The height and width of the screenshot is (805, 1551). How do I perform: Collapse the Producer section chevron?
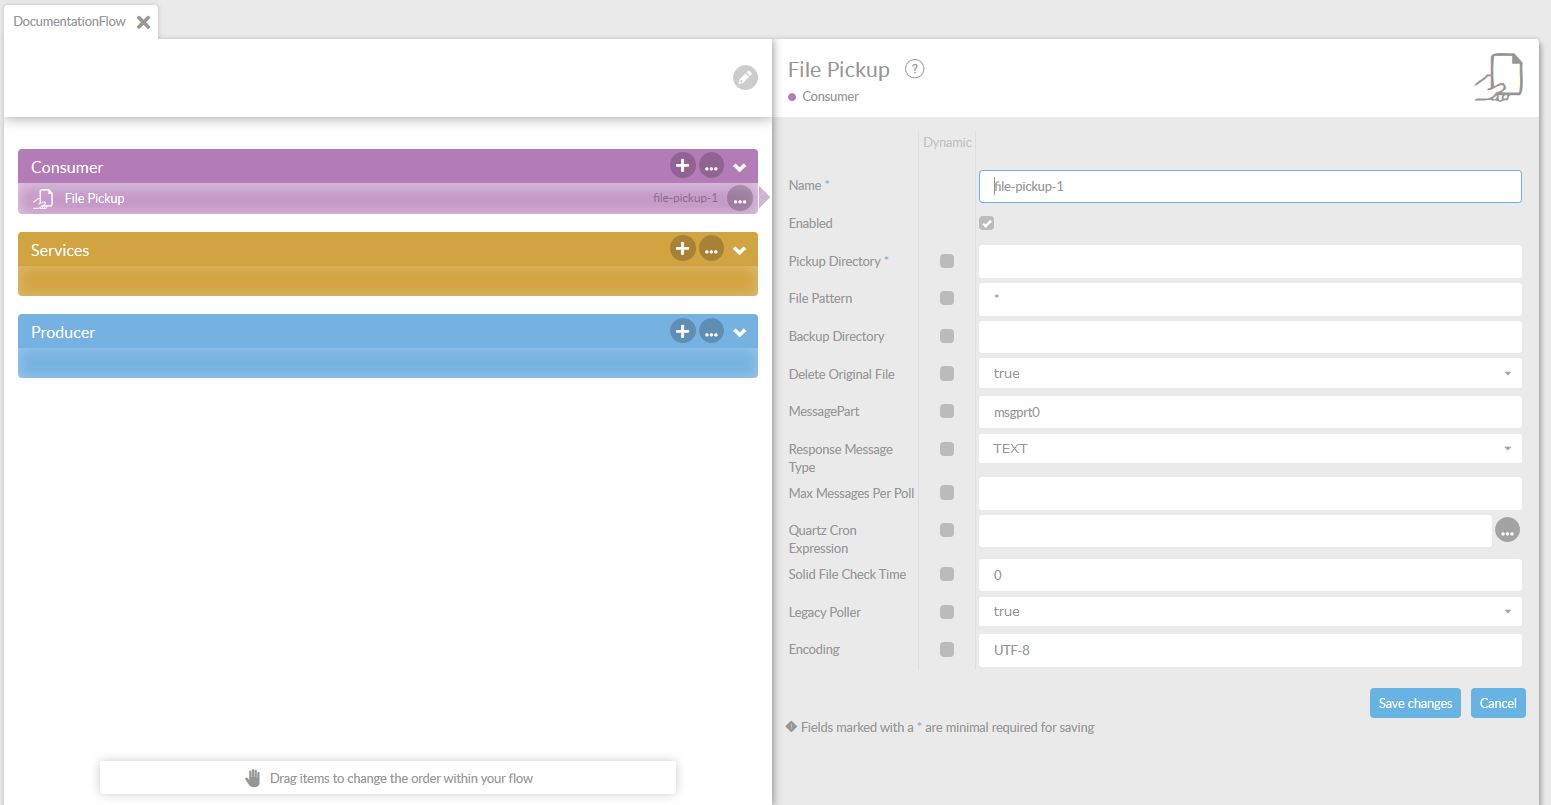(x=740, y=332)
